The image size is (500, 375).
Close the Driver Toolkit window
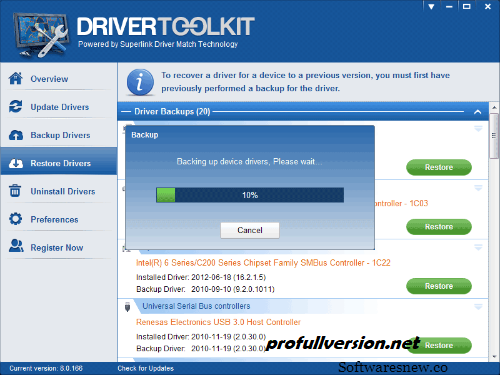pos(488,6)
